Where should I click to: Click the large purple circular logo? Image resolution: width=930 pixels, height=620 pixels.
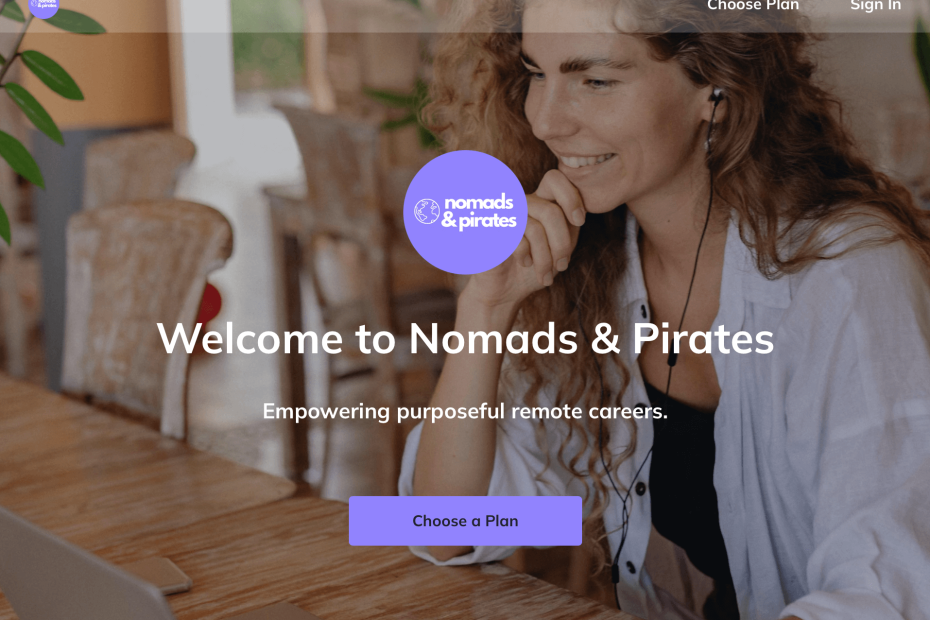[x=465, y=212]
